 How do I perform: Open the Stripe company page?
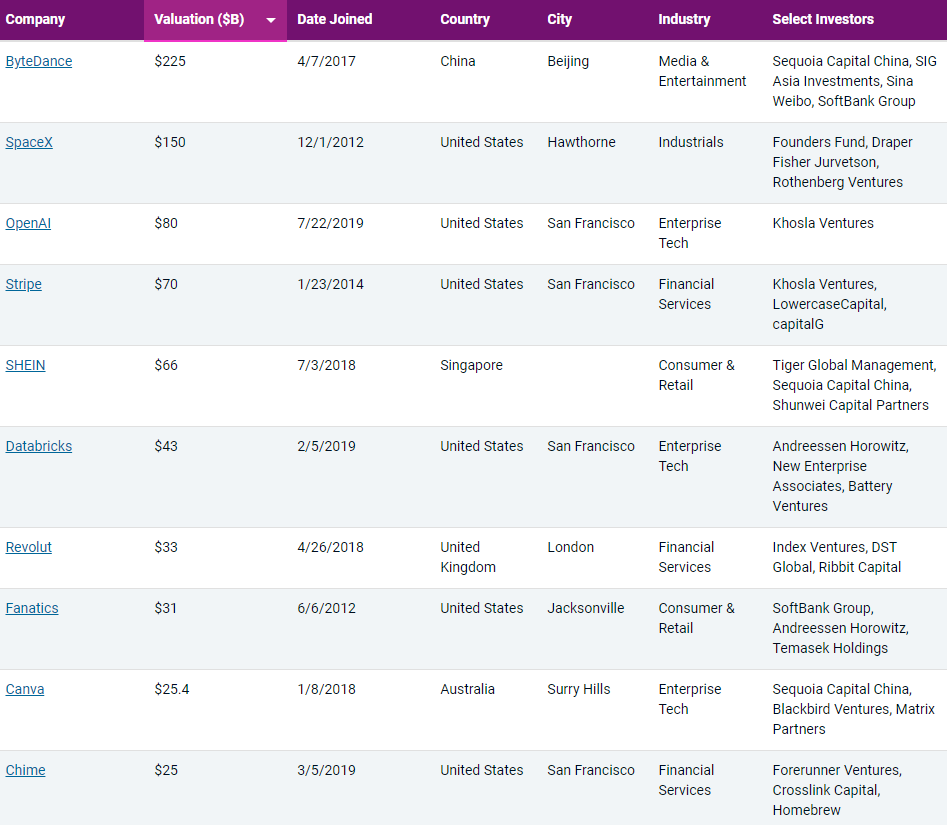24,284
